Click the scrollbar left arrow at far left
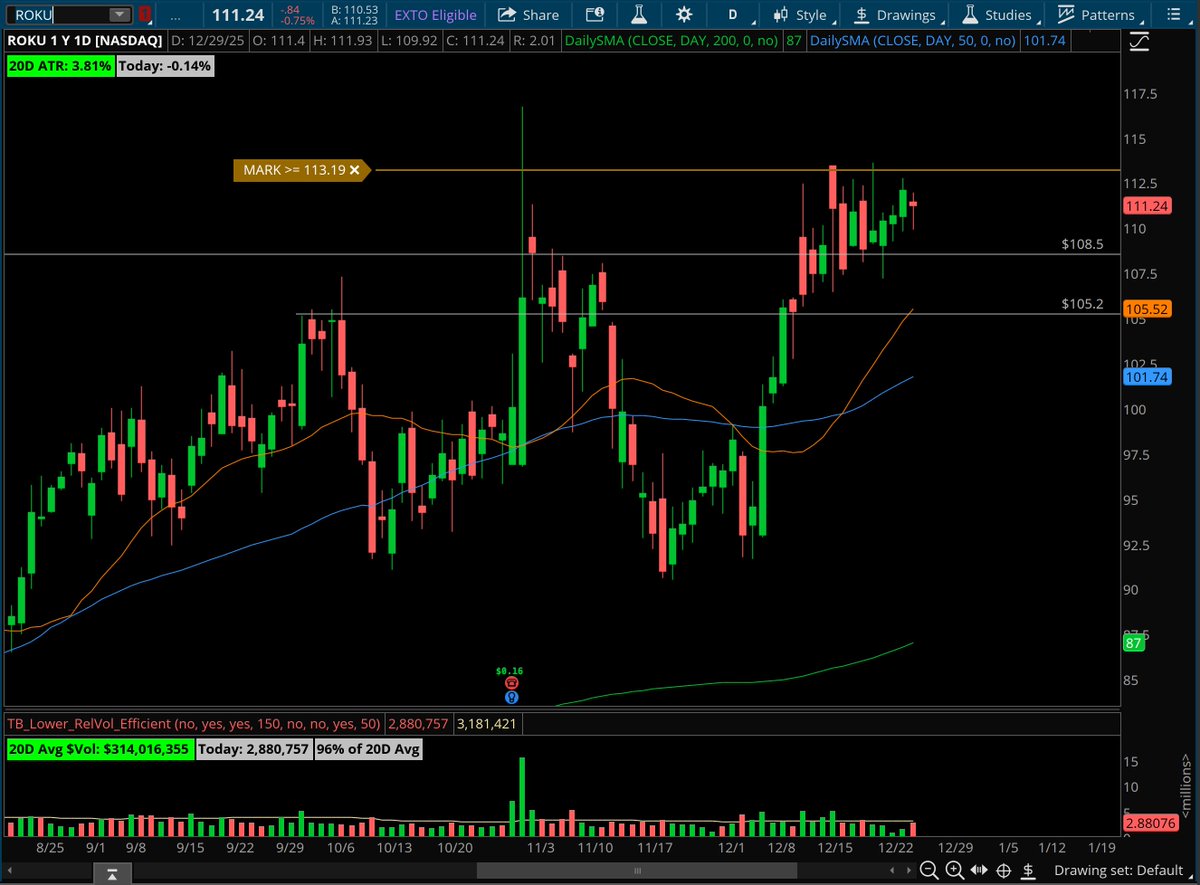 click(x=12, y=870)
